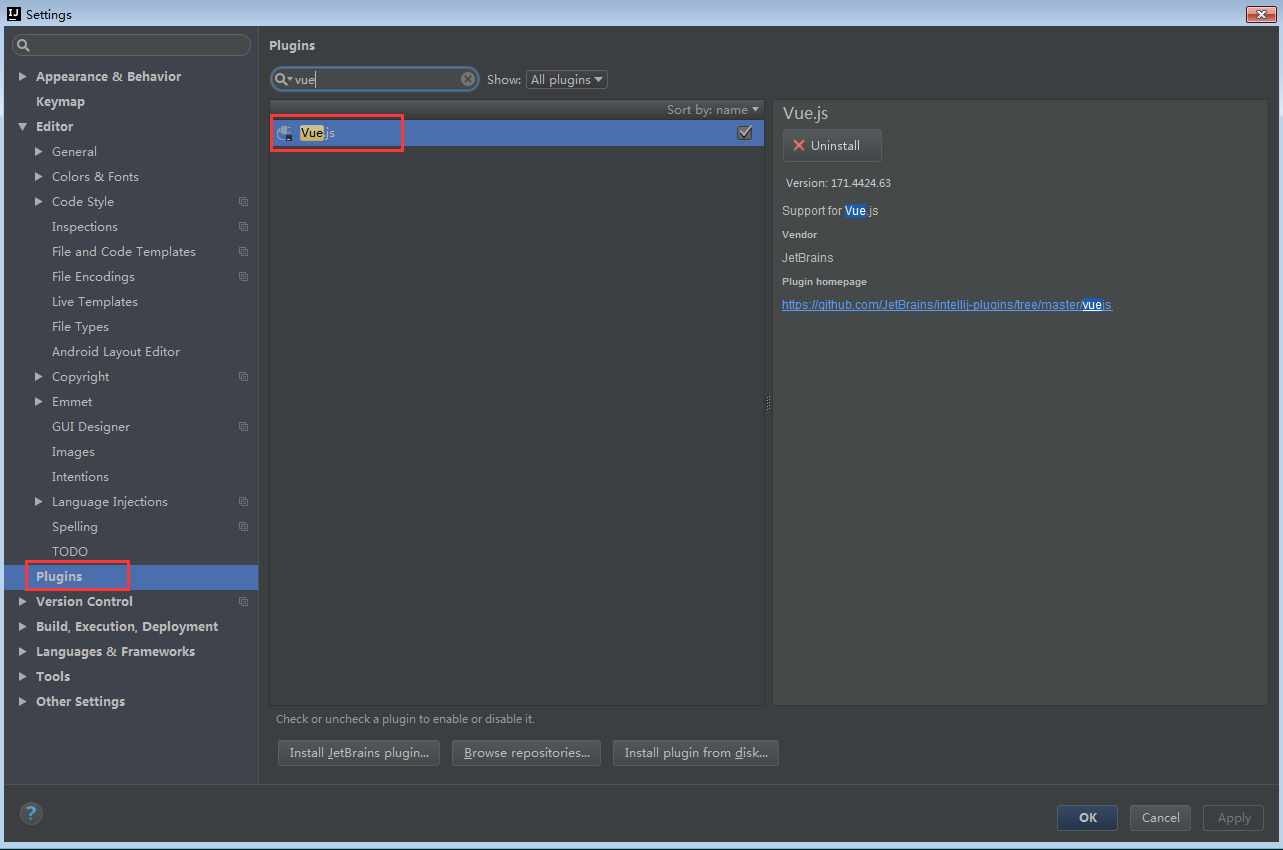Open File and Code Templates settings
The width and height of the screenshot is (1283, 850).
coord(124,252)
